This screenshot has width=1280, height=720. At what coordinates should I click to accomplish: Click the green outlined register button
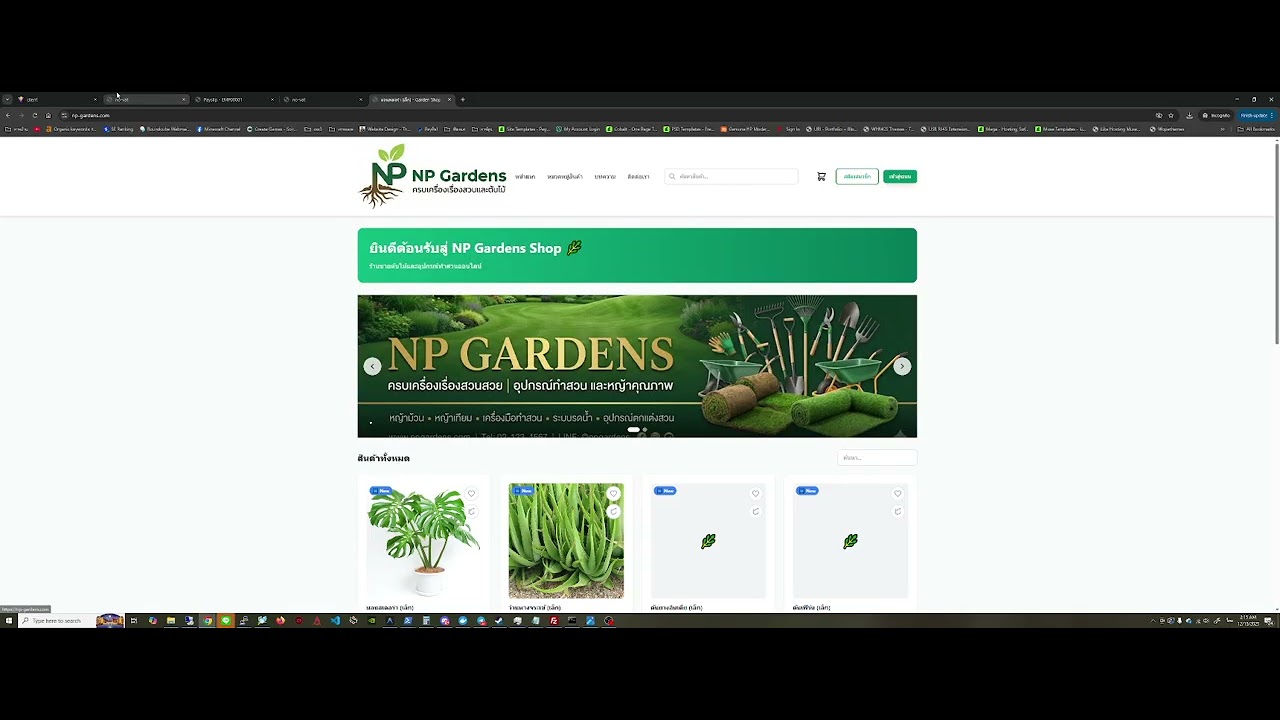coord(857,177)
